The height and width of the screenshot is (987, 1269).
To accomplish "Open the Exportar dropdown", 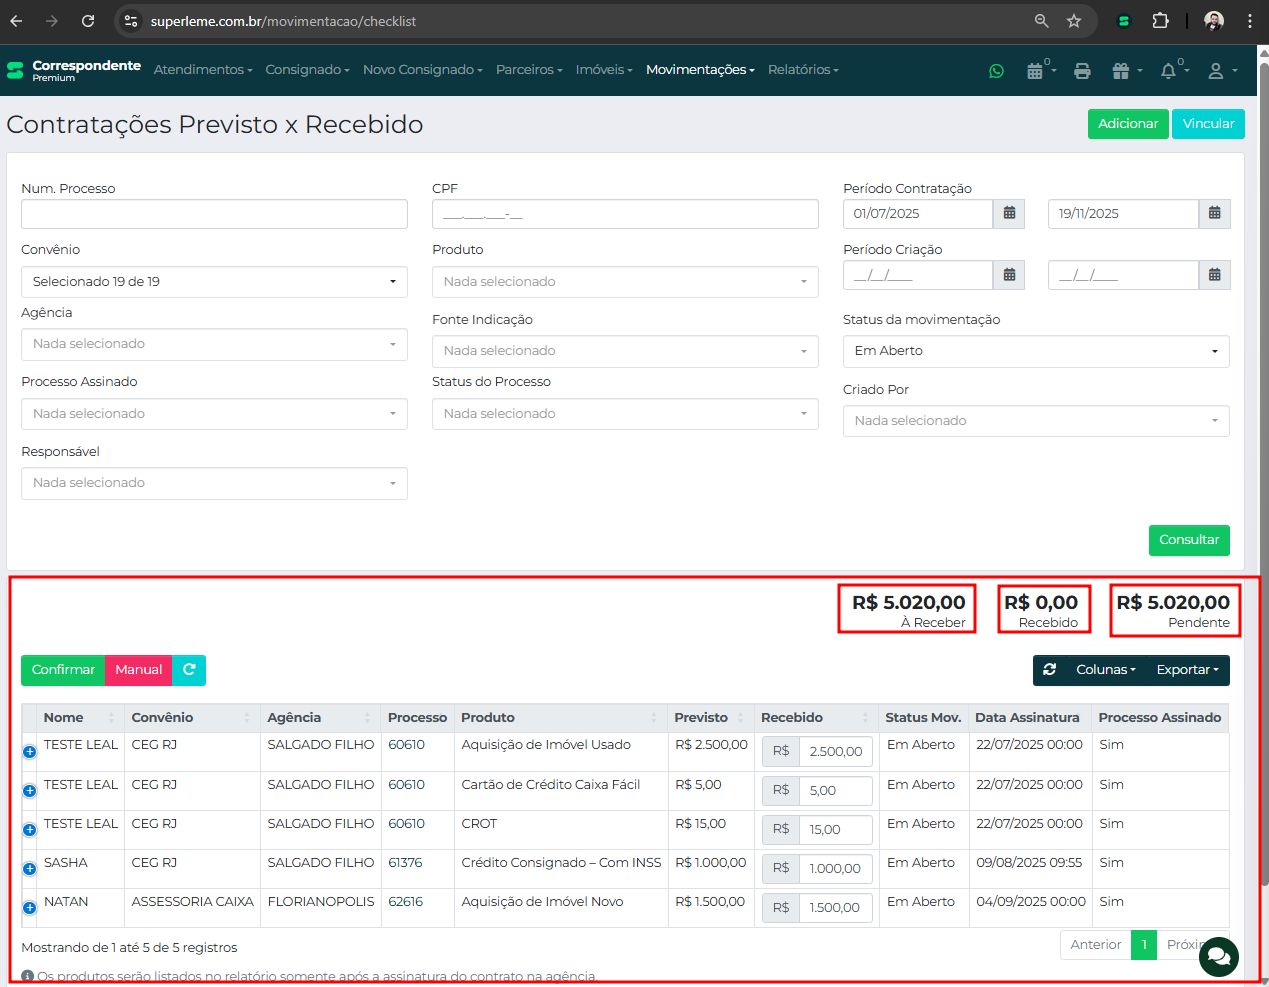I will point(1187,670).
